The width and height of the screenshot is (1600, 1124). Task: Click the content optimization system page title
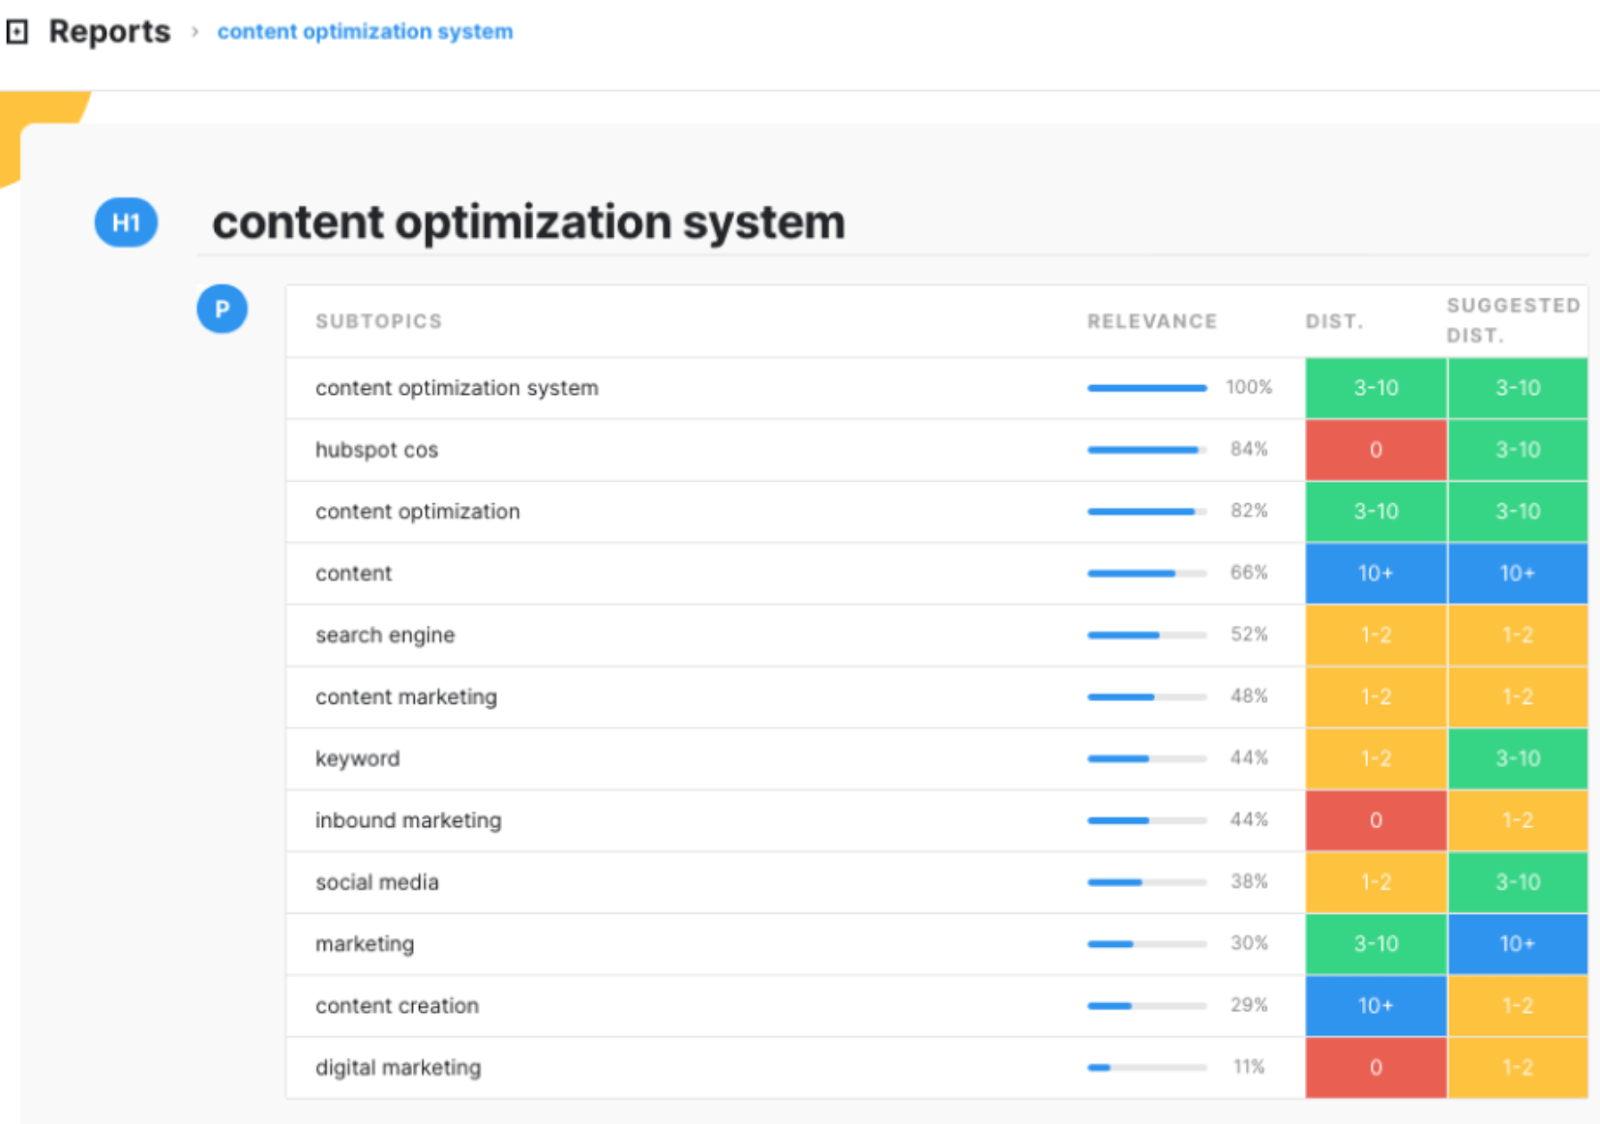pos(528,222)
